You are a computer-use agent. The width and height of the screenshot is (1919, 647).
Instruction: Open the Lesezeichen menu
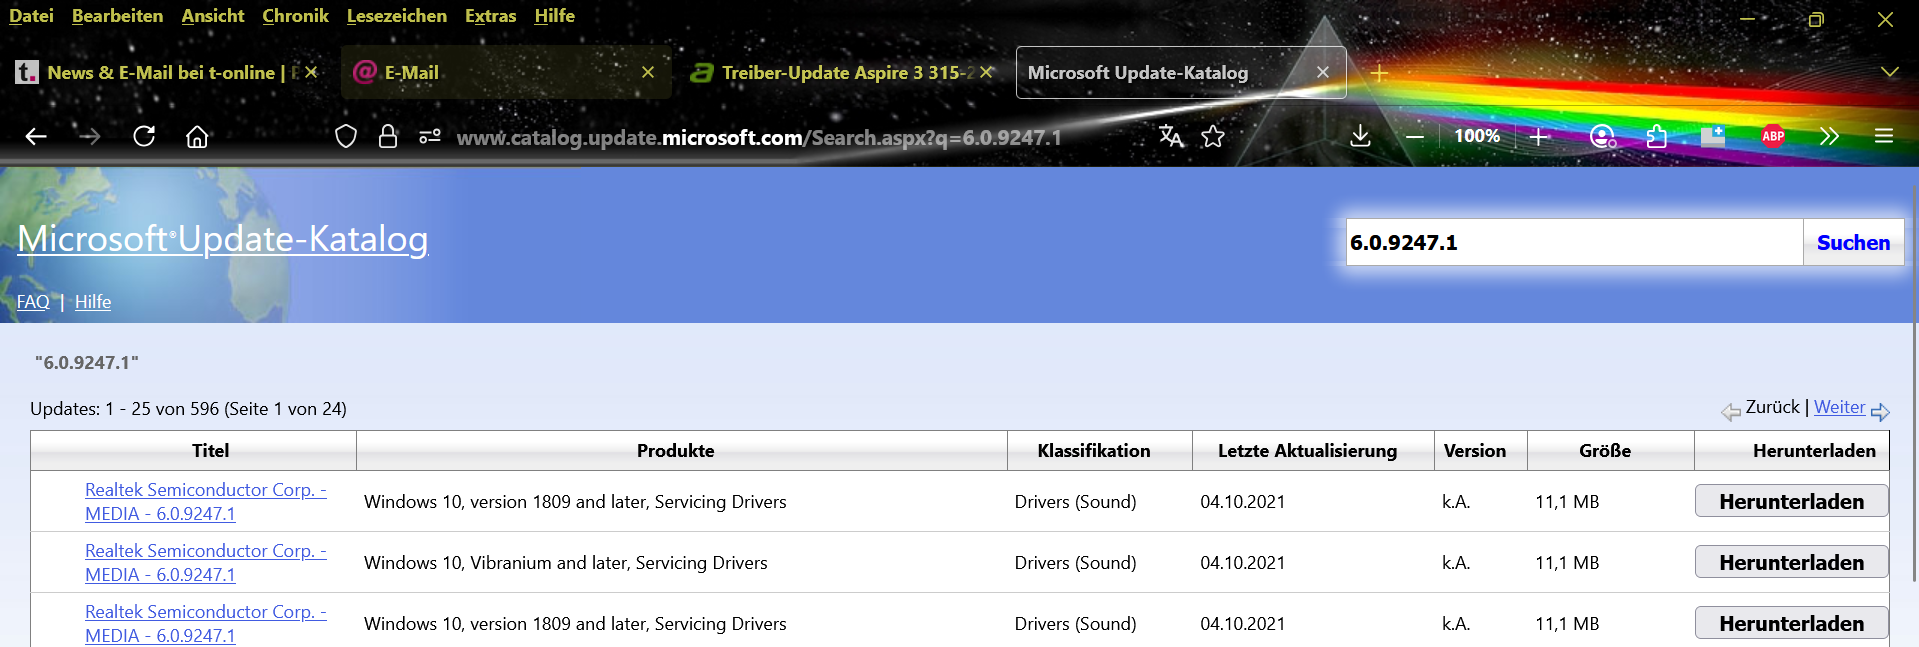[x=397, y=16]
